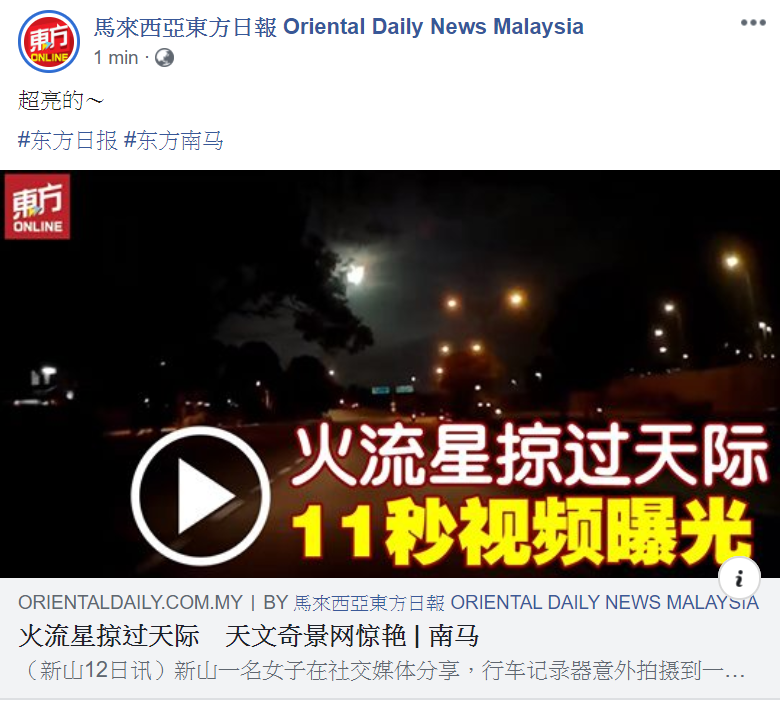
Task: Click the bright meteor glow in the sky
Action: pyautogui.click(x=356, y=273)
